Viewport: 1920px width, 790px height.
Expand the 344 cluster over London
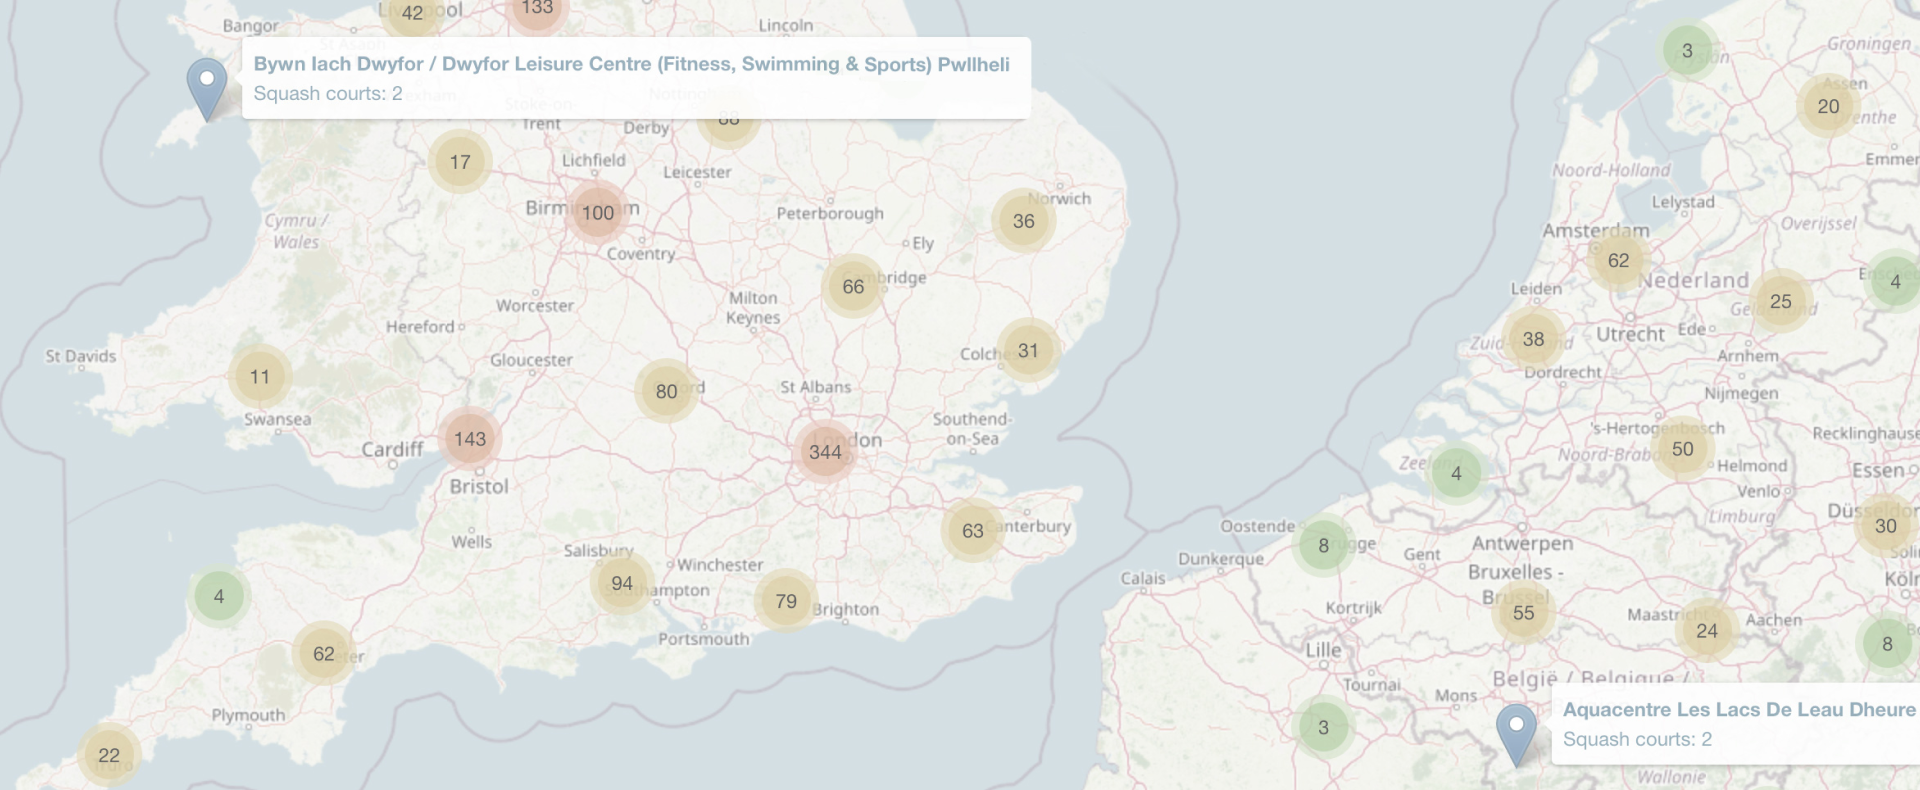click(825, 452)
